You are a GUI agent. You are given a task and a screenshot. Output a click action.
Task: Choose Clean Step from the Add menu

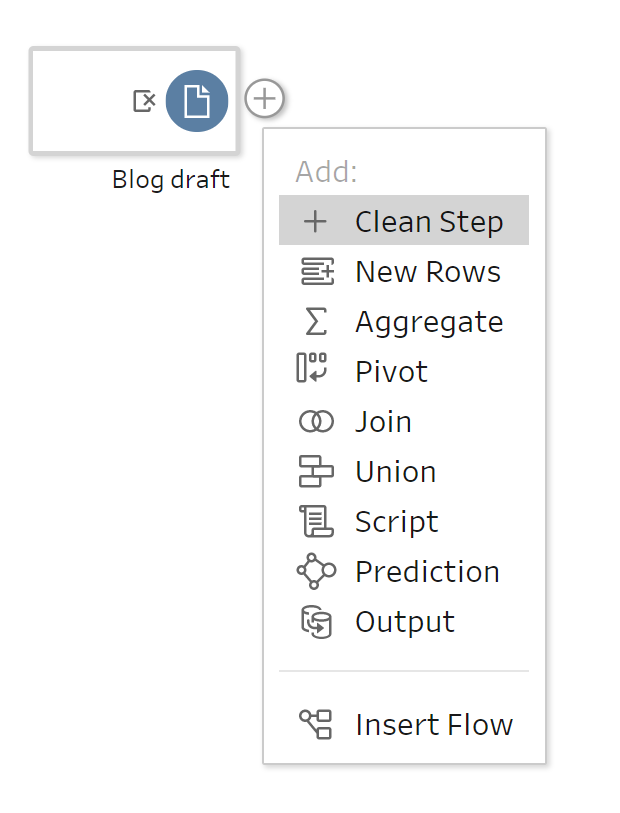(x=429, y=221)
